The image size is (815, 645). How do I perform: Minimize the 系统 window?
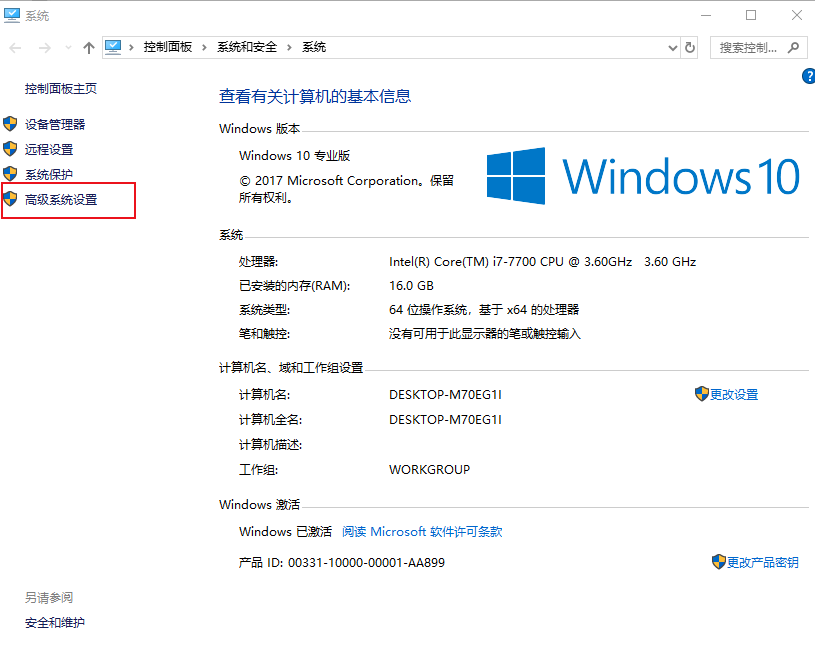click(706, 16)
